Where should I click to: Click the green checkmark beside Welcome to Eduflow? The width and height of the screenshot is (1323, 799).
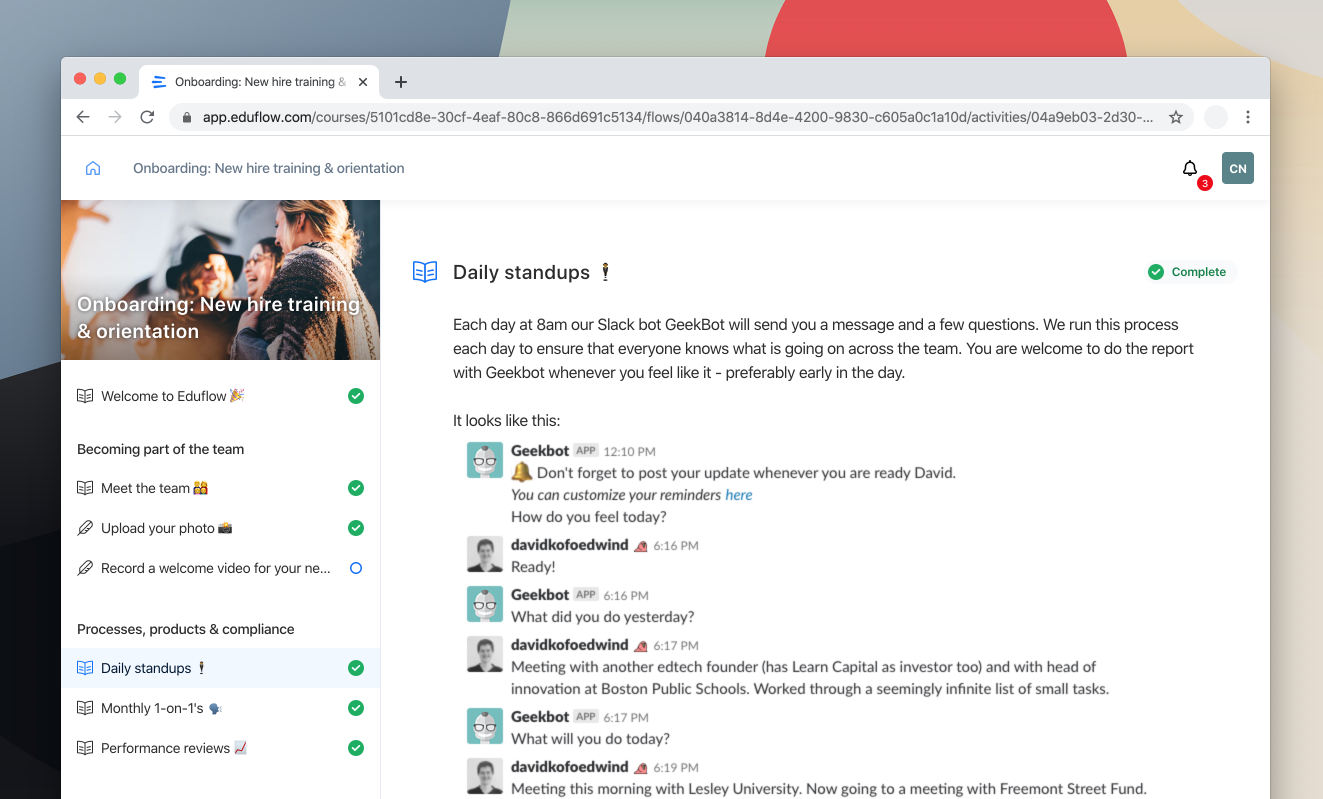(x=355, y=396)
